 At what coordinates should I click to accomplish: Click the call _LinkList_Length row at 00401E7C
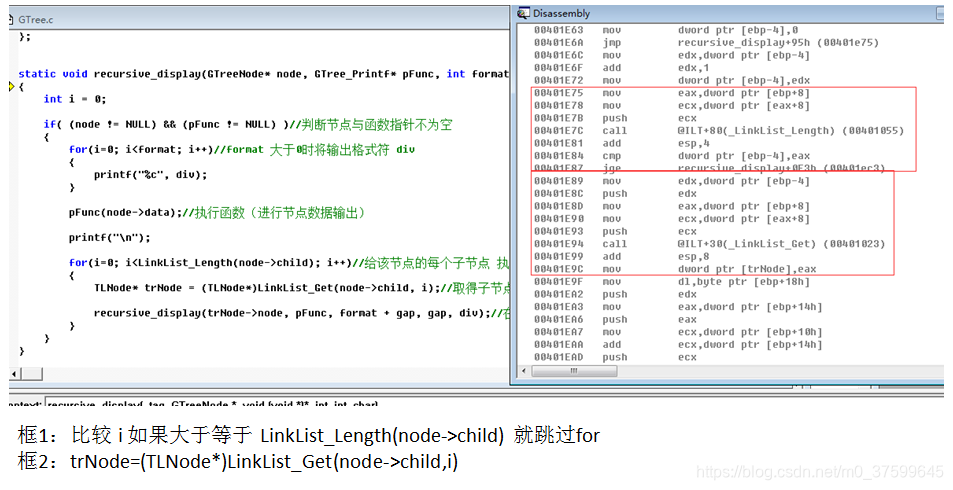719,131
